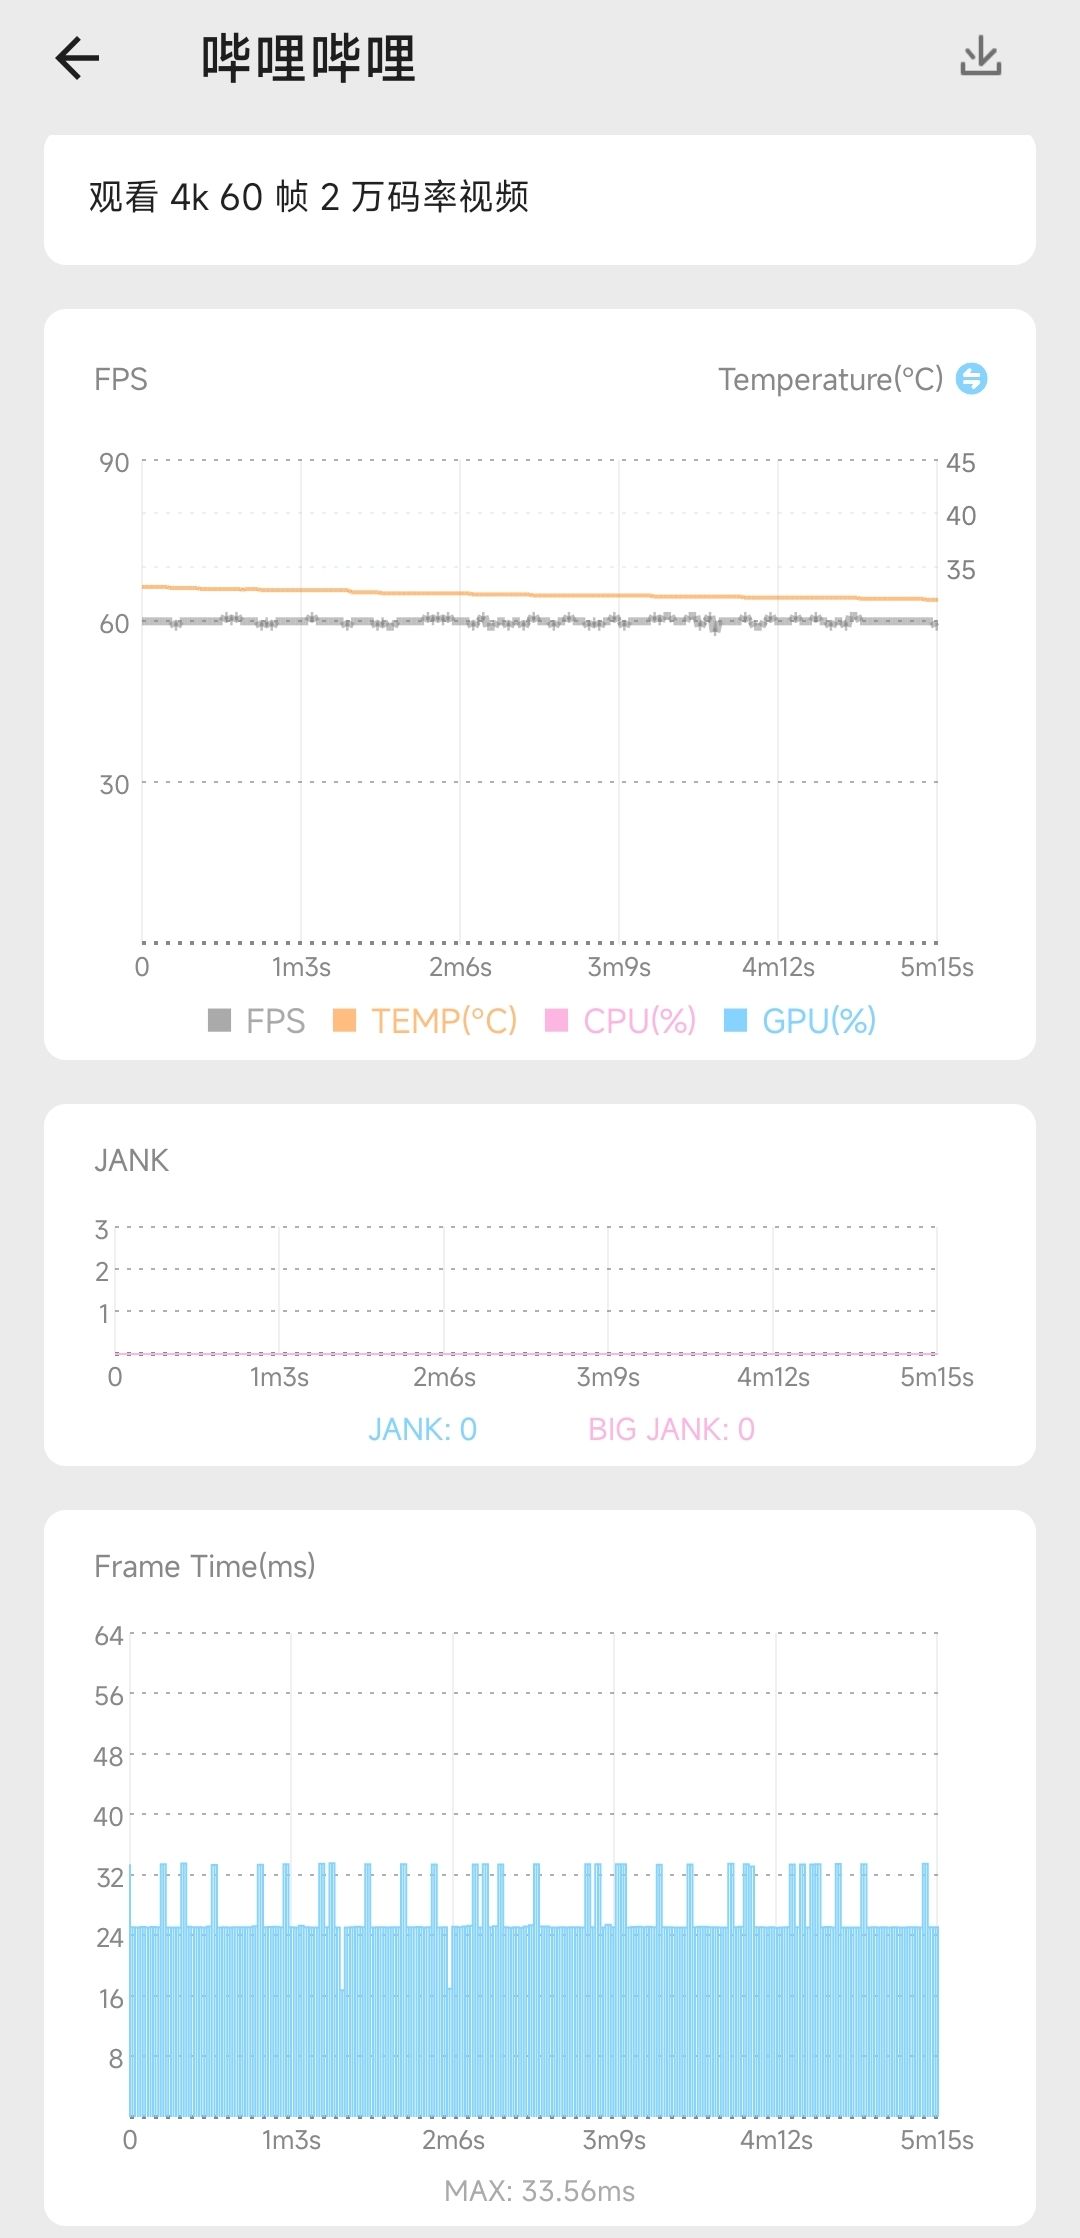Tap the Frame Time(ms) chart heading
This screenshot has height=2238, width=1080.
pos(204,1566)
